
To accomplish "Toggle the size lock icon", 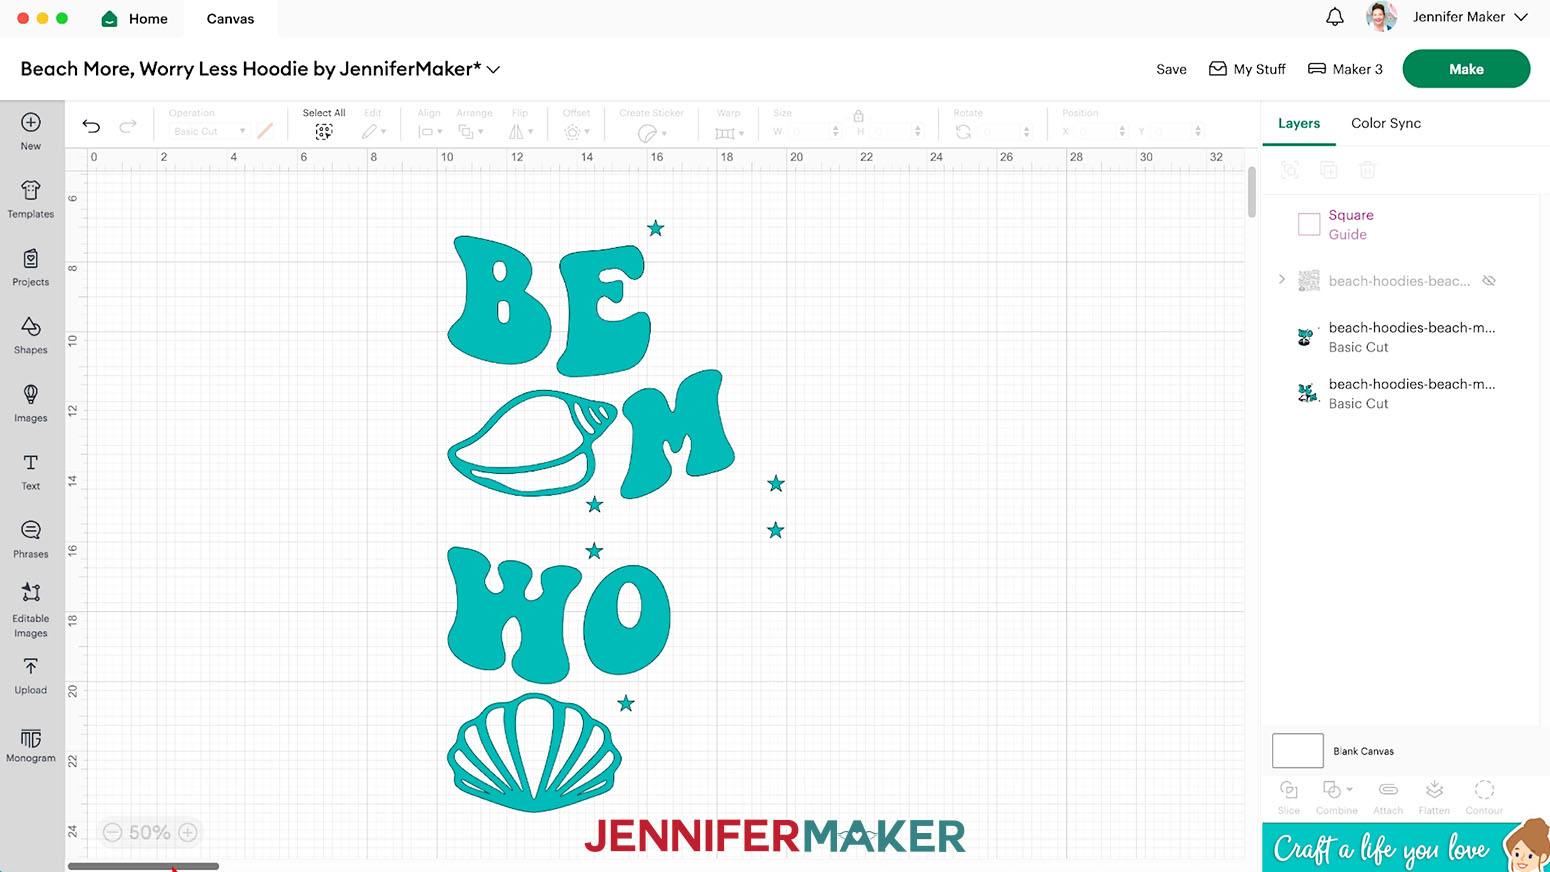I will coord(858,115).
